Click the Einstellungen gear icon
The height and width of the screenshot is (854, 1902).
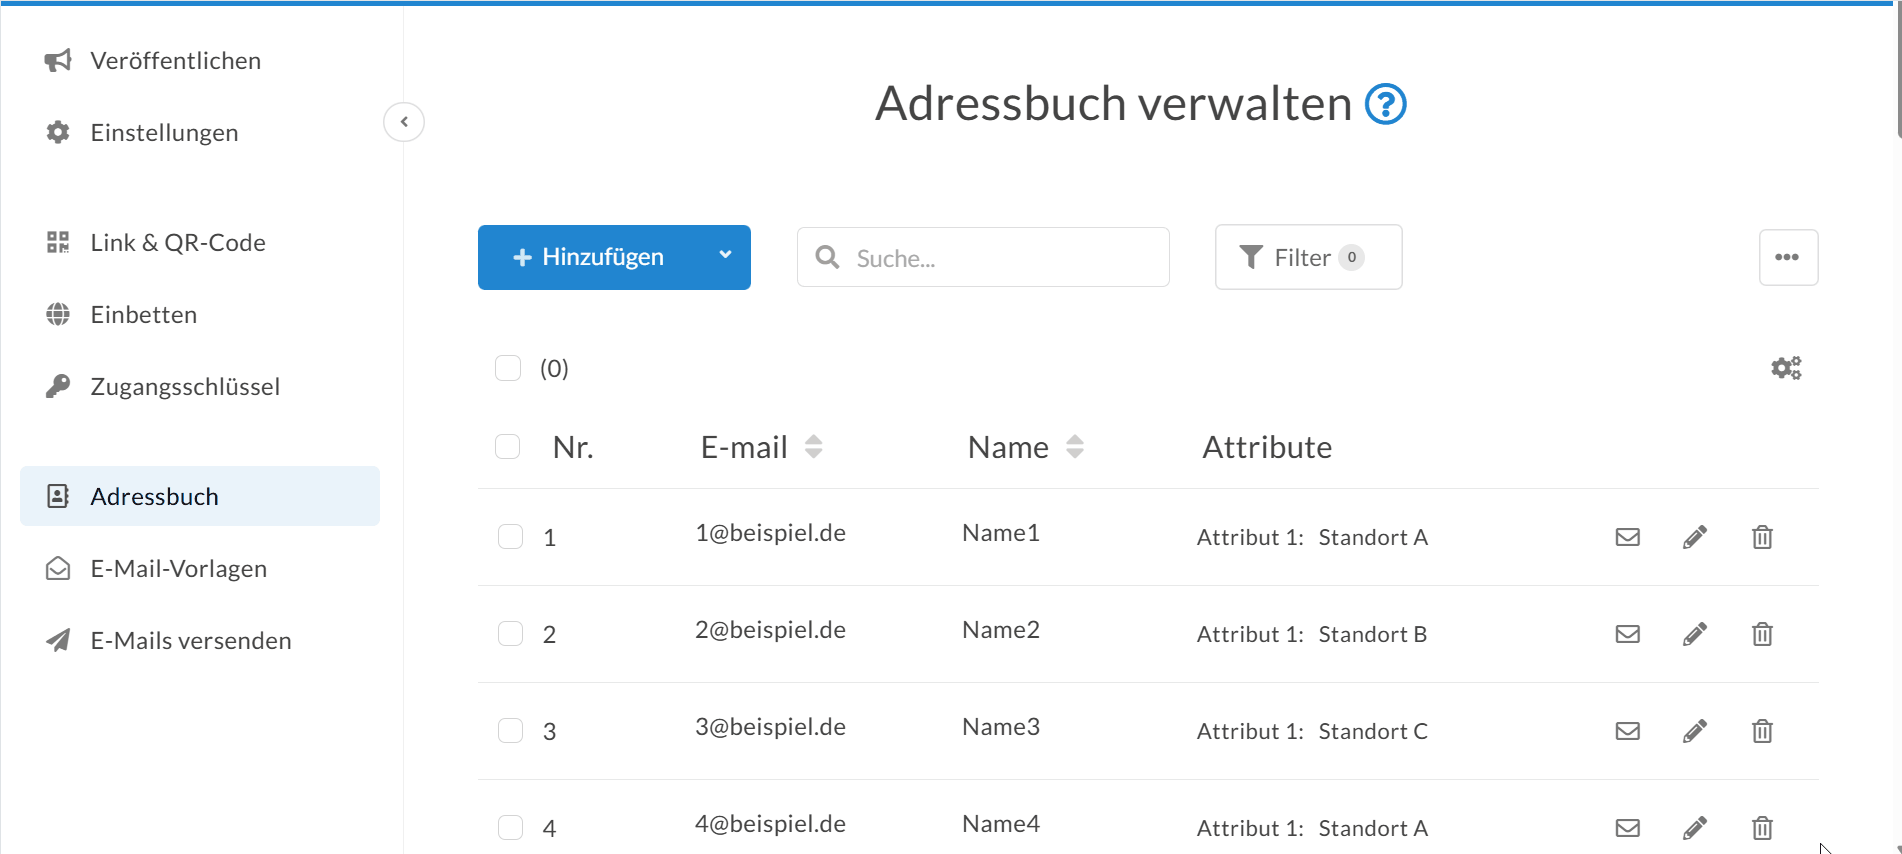(58, 132)
